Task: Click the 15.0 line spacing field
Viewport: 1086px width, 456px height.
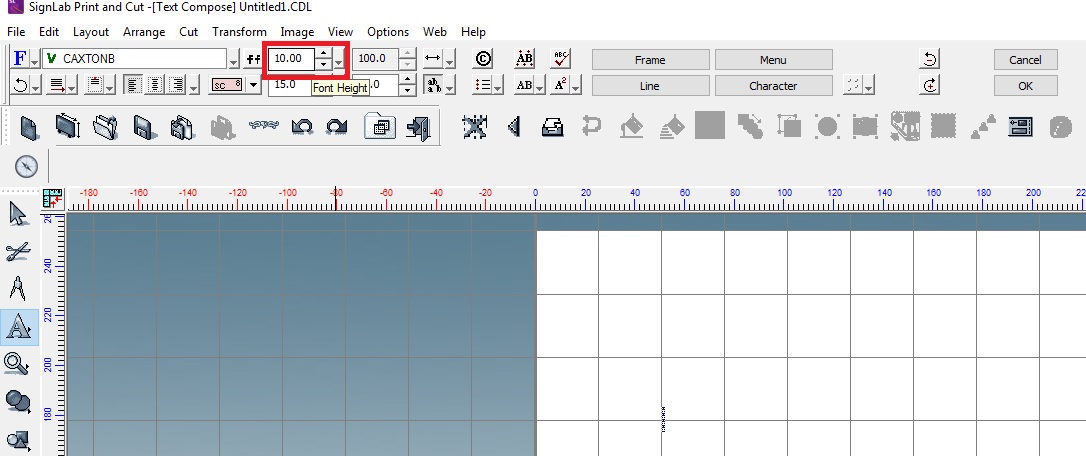Action: tap(290, 85)
